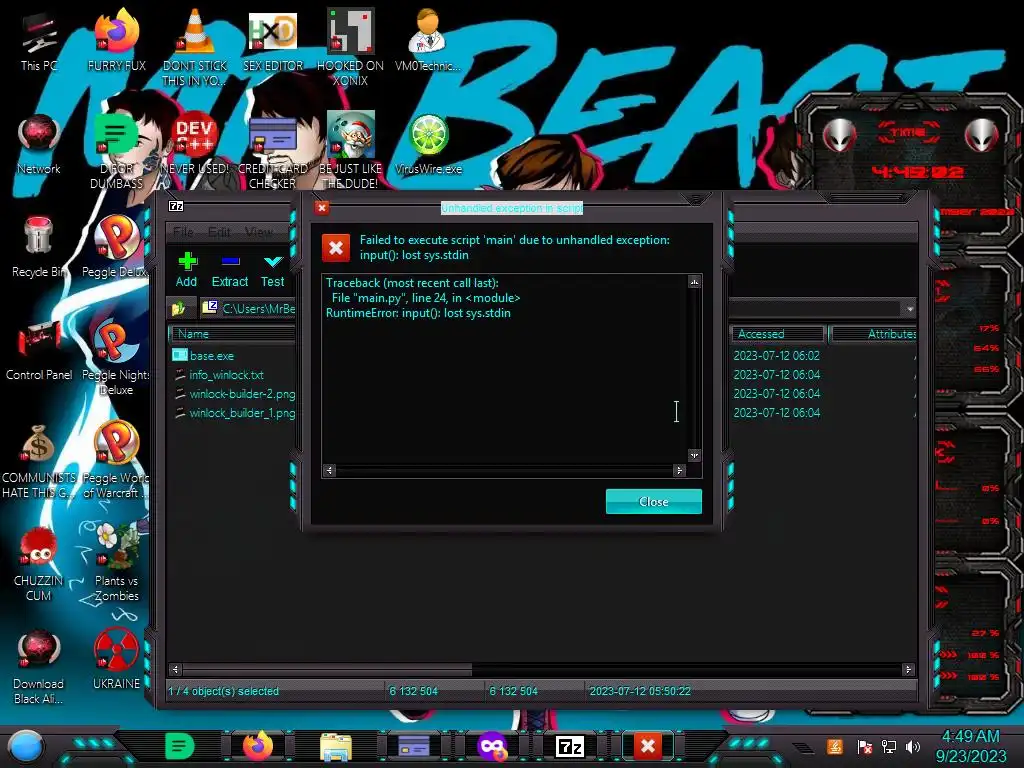Click accessed date 2023-07-12 06:02
Image resolution: width=1024 pixels, height=768 pixels.
[776, 356]
